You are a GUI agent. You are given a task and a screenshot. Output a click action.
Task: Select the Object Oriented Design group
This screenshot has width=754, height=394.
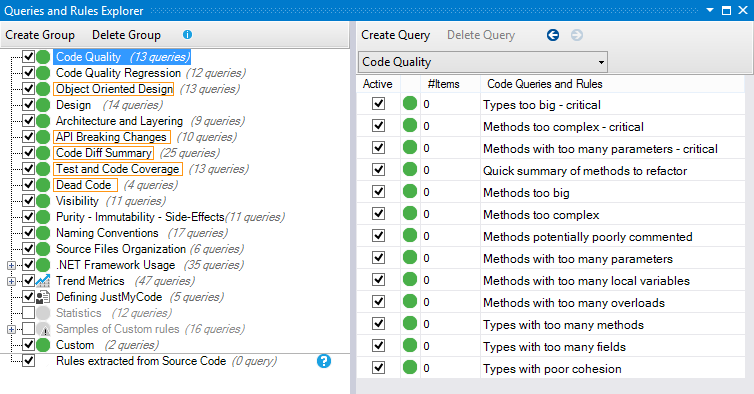(114, 89)
